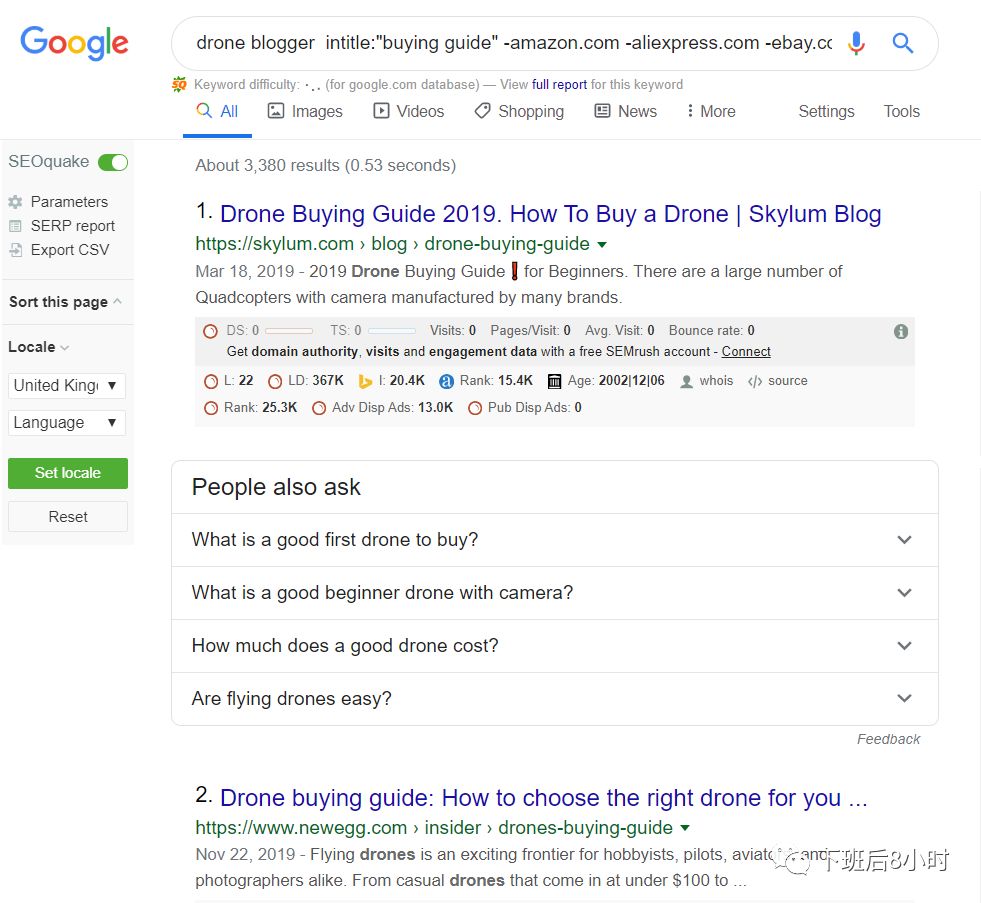Image resolution: width=981 pixels, height=903 pixels.
Task: Click the 'People also ask' heading
Action: (276, 487)
